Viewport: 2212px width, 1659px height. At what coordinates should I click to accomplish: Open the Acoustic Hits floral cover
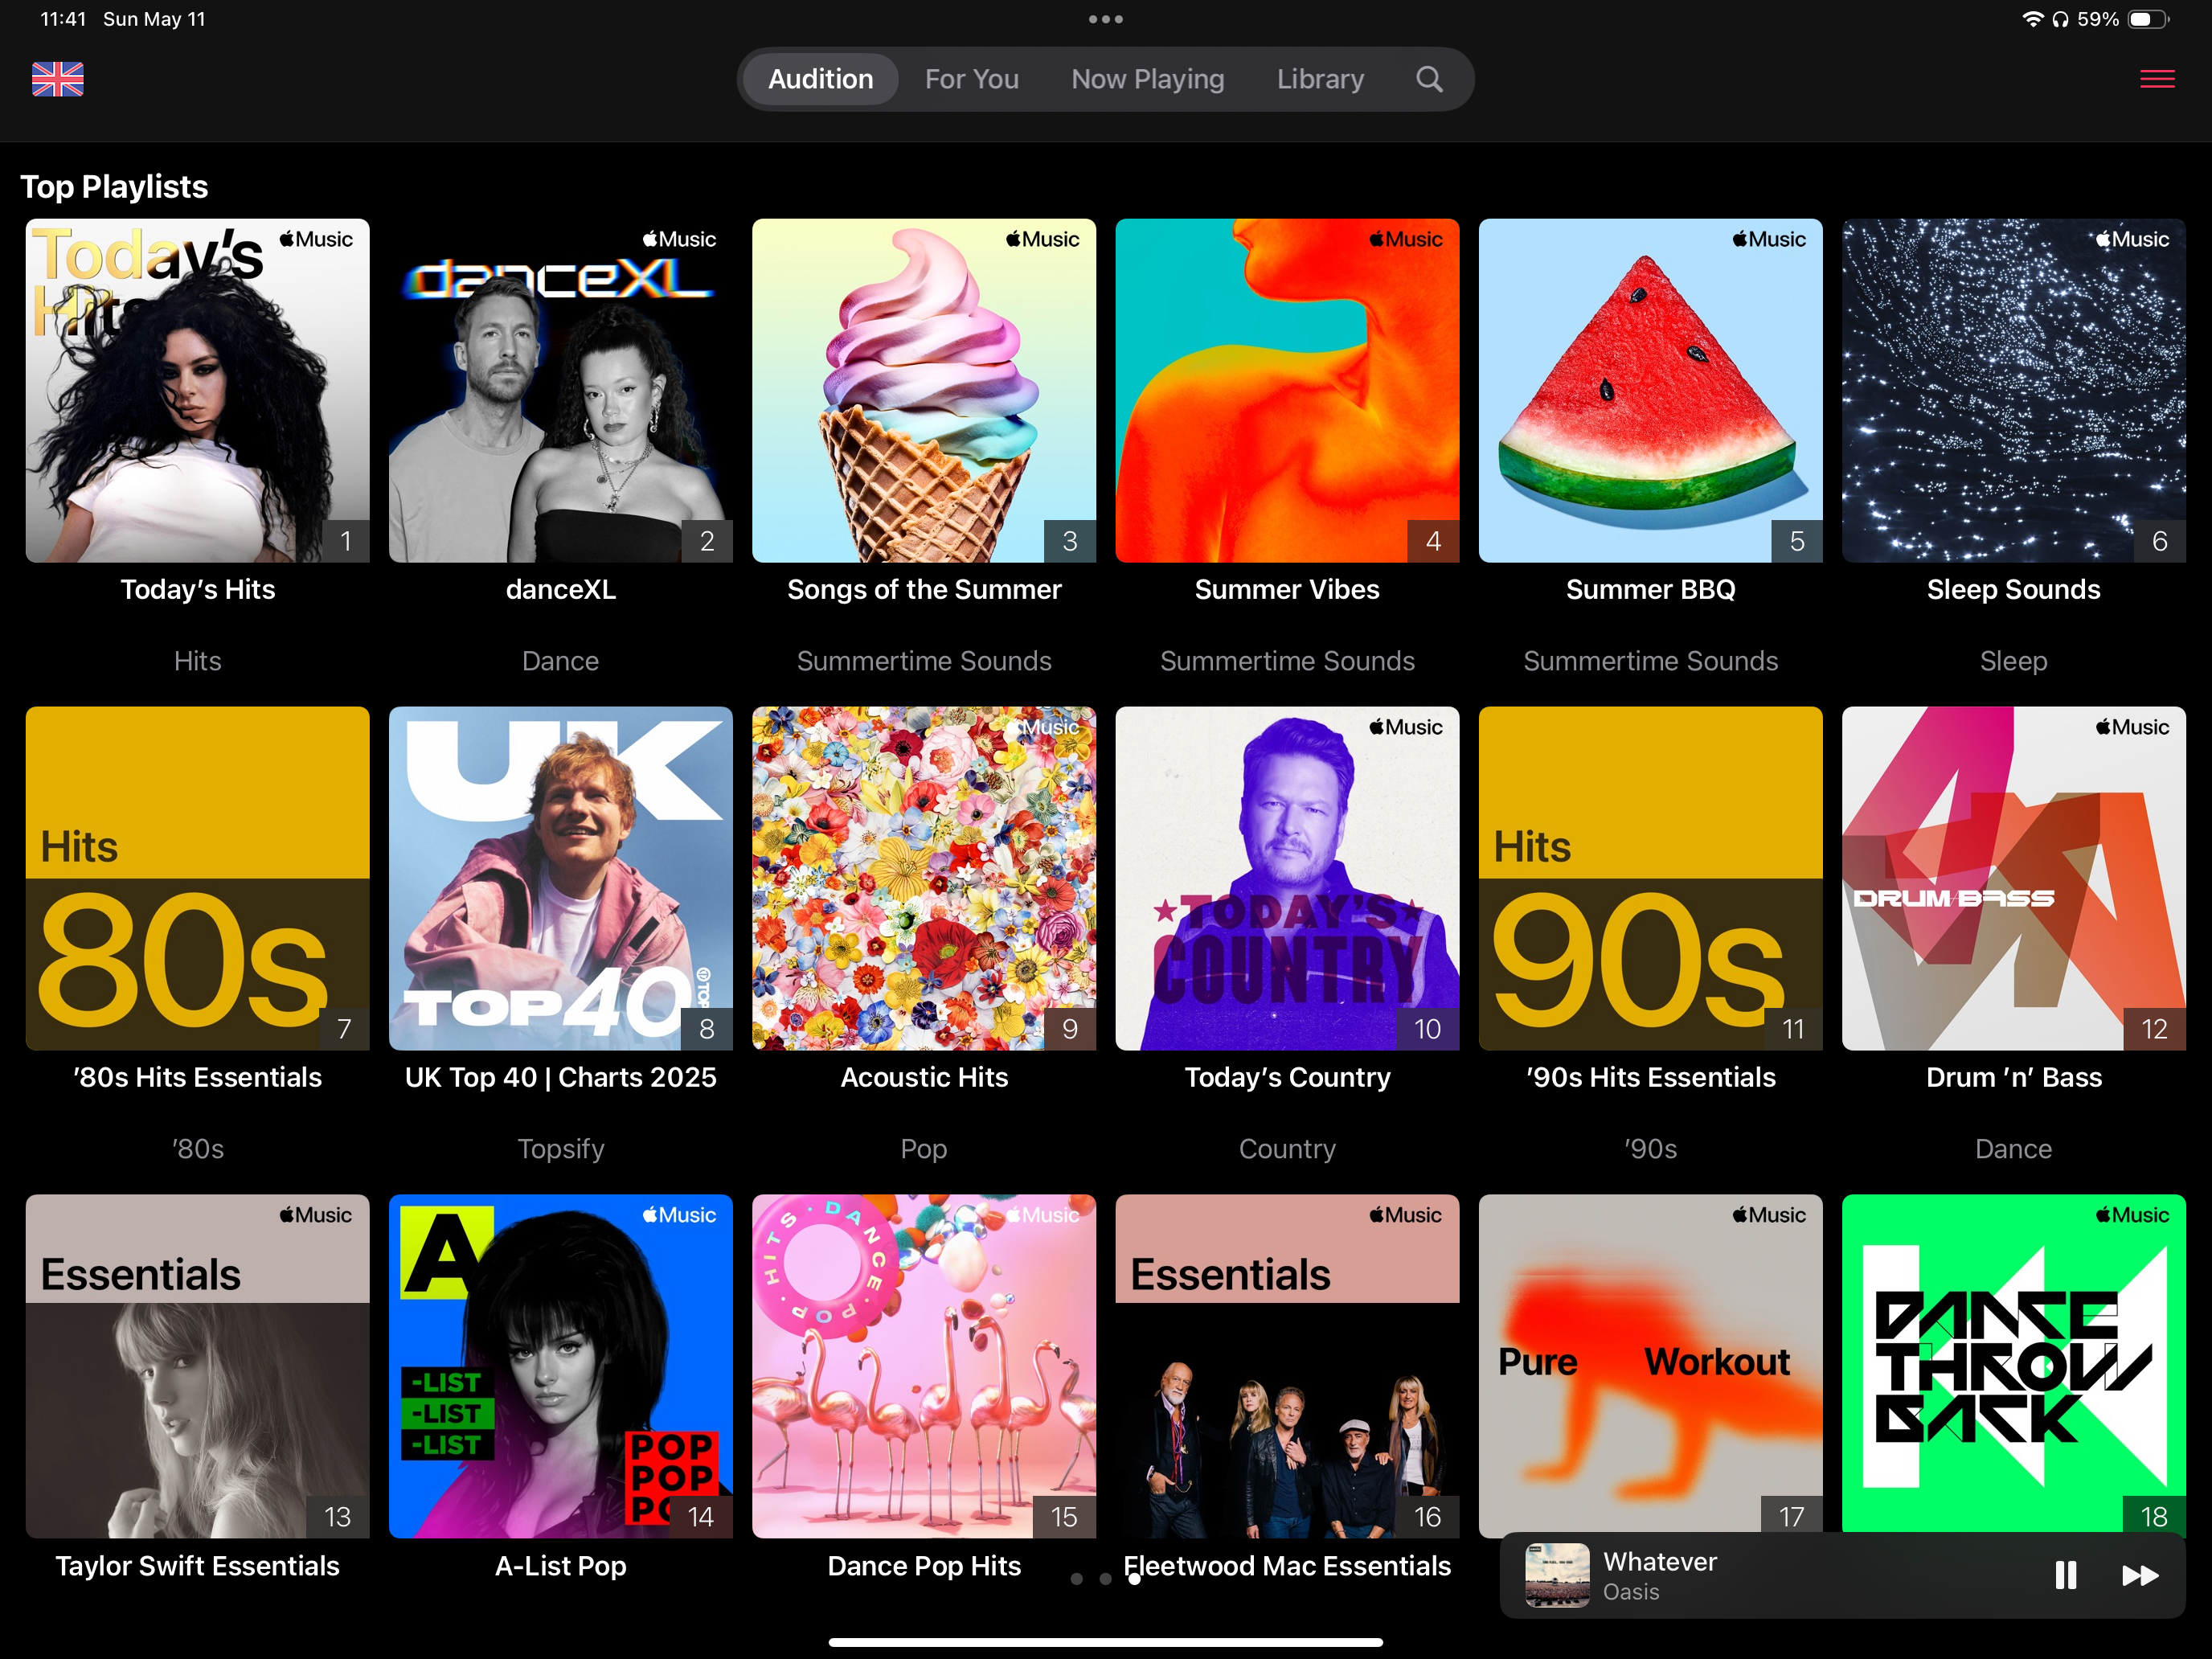coord(924,878)
